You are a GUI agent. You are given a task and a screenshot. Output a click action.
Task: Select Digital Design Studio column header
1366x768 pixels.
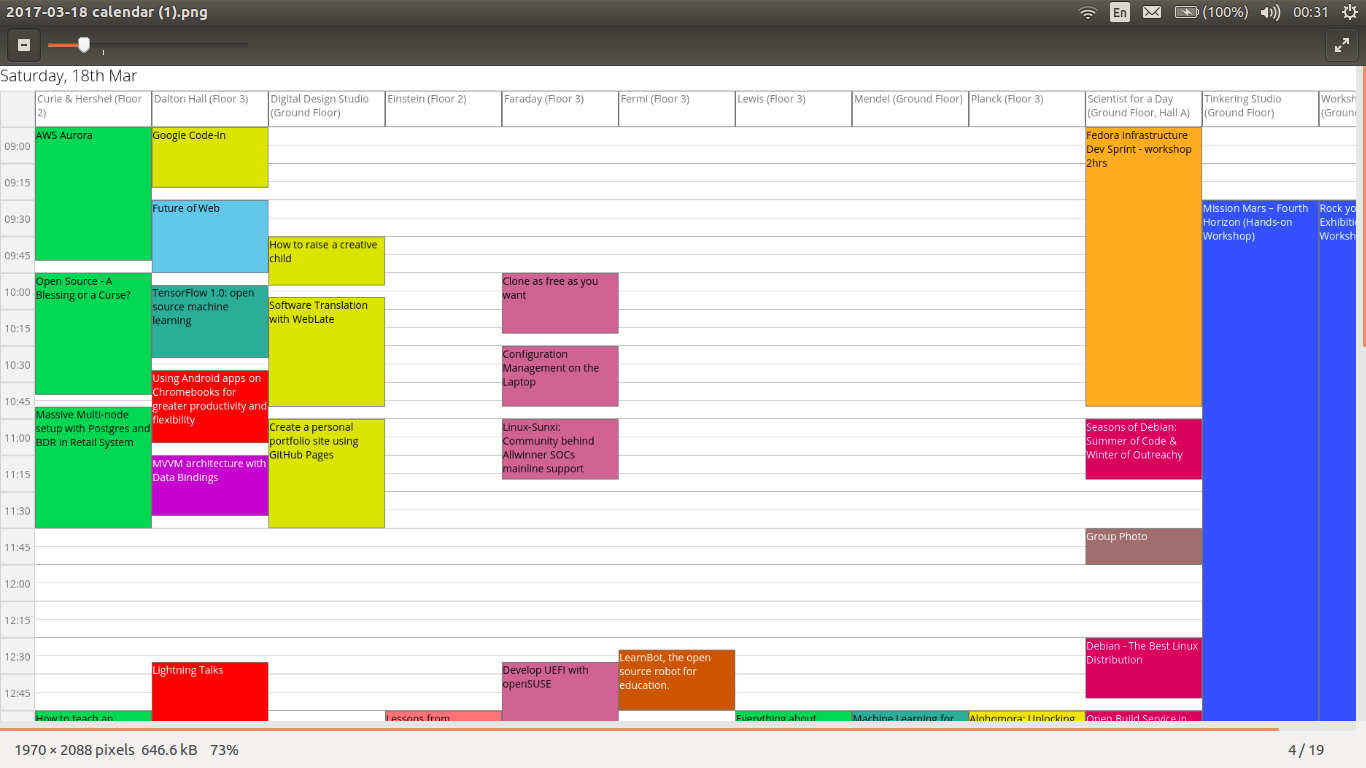click(x=326, y=109)
